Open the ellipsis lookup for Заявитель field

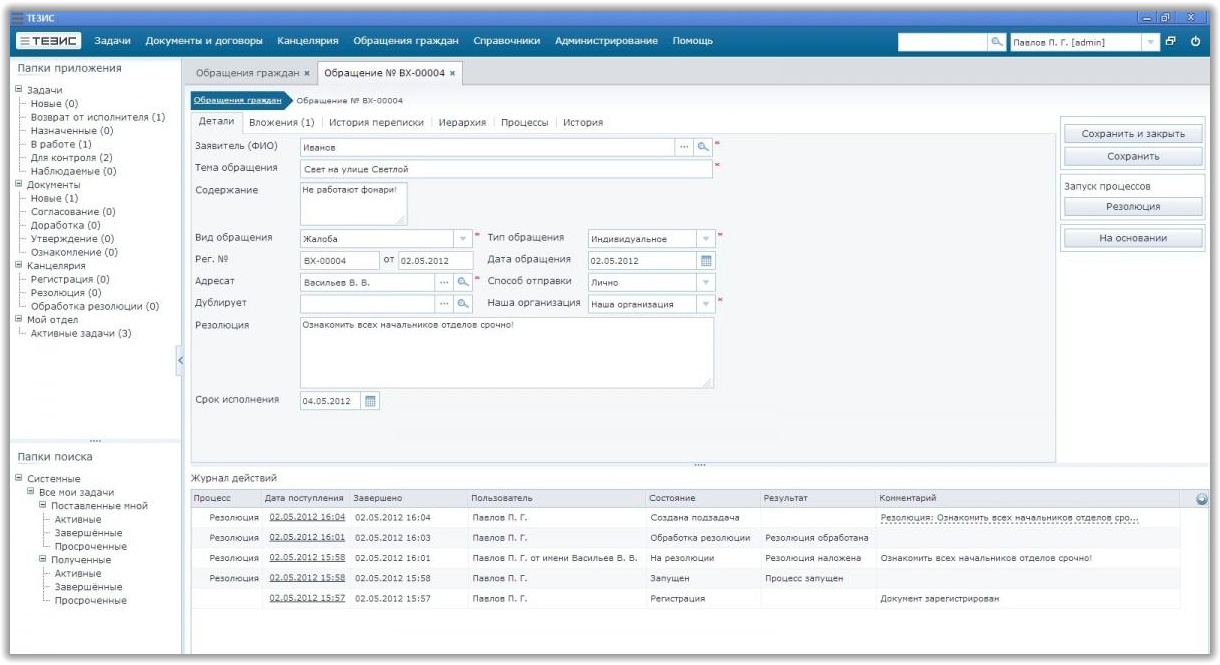(685, 147)
